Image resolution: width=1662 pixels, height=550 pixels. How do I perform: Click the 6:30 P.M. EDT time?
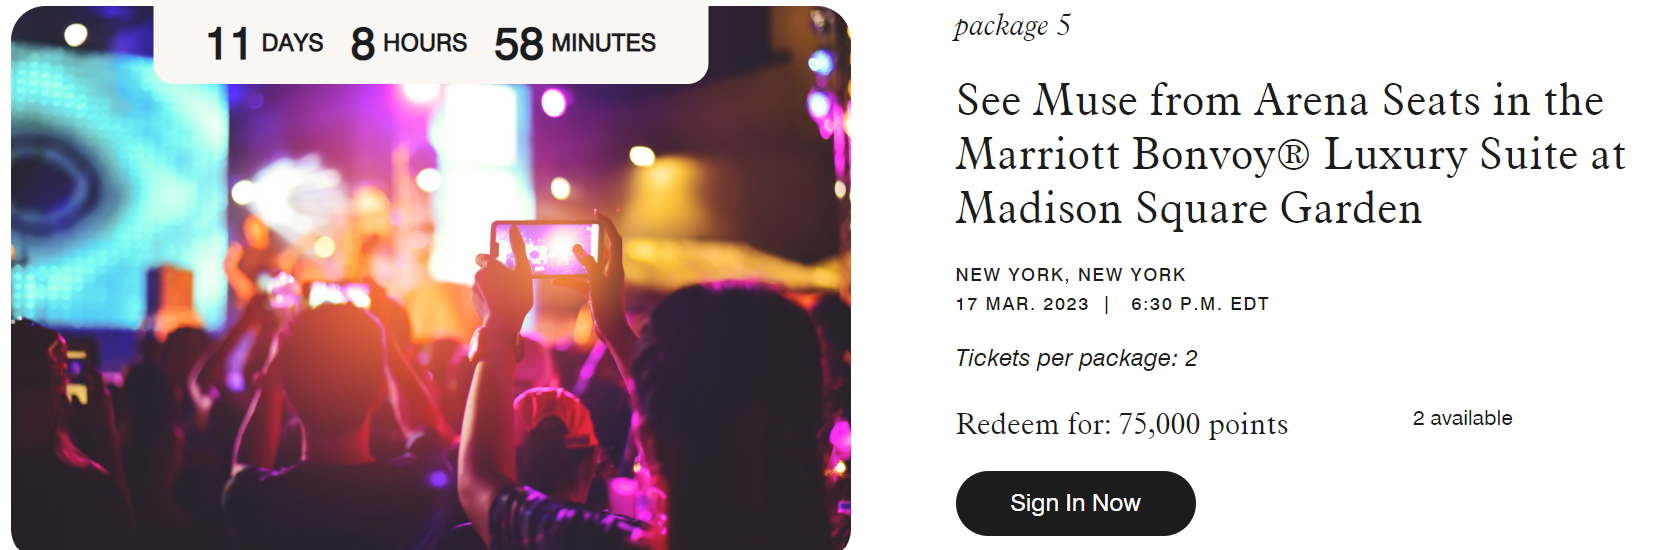1200,304
